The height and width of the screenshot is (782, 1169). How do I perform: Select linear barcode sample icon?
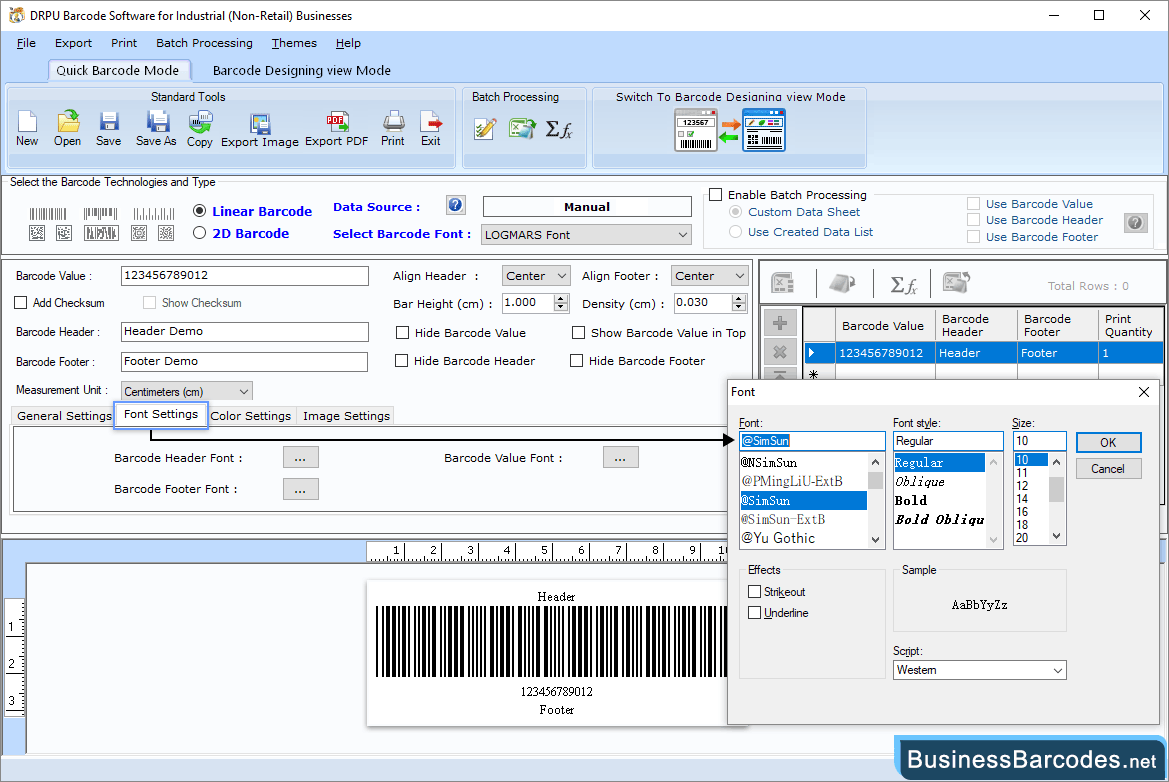pyautogui.click(x=48, y=214)
